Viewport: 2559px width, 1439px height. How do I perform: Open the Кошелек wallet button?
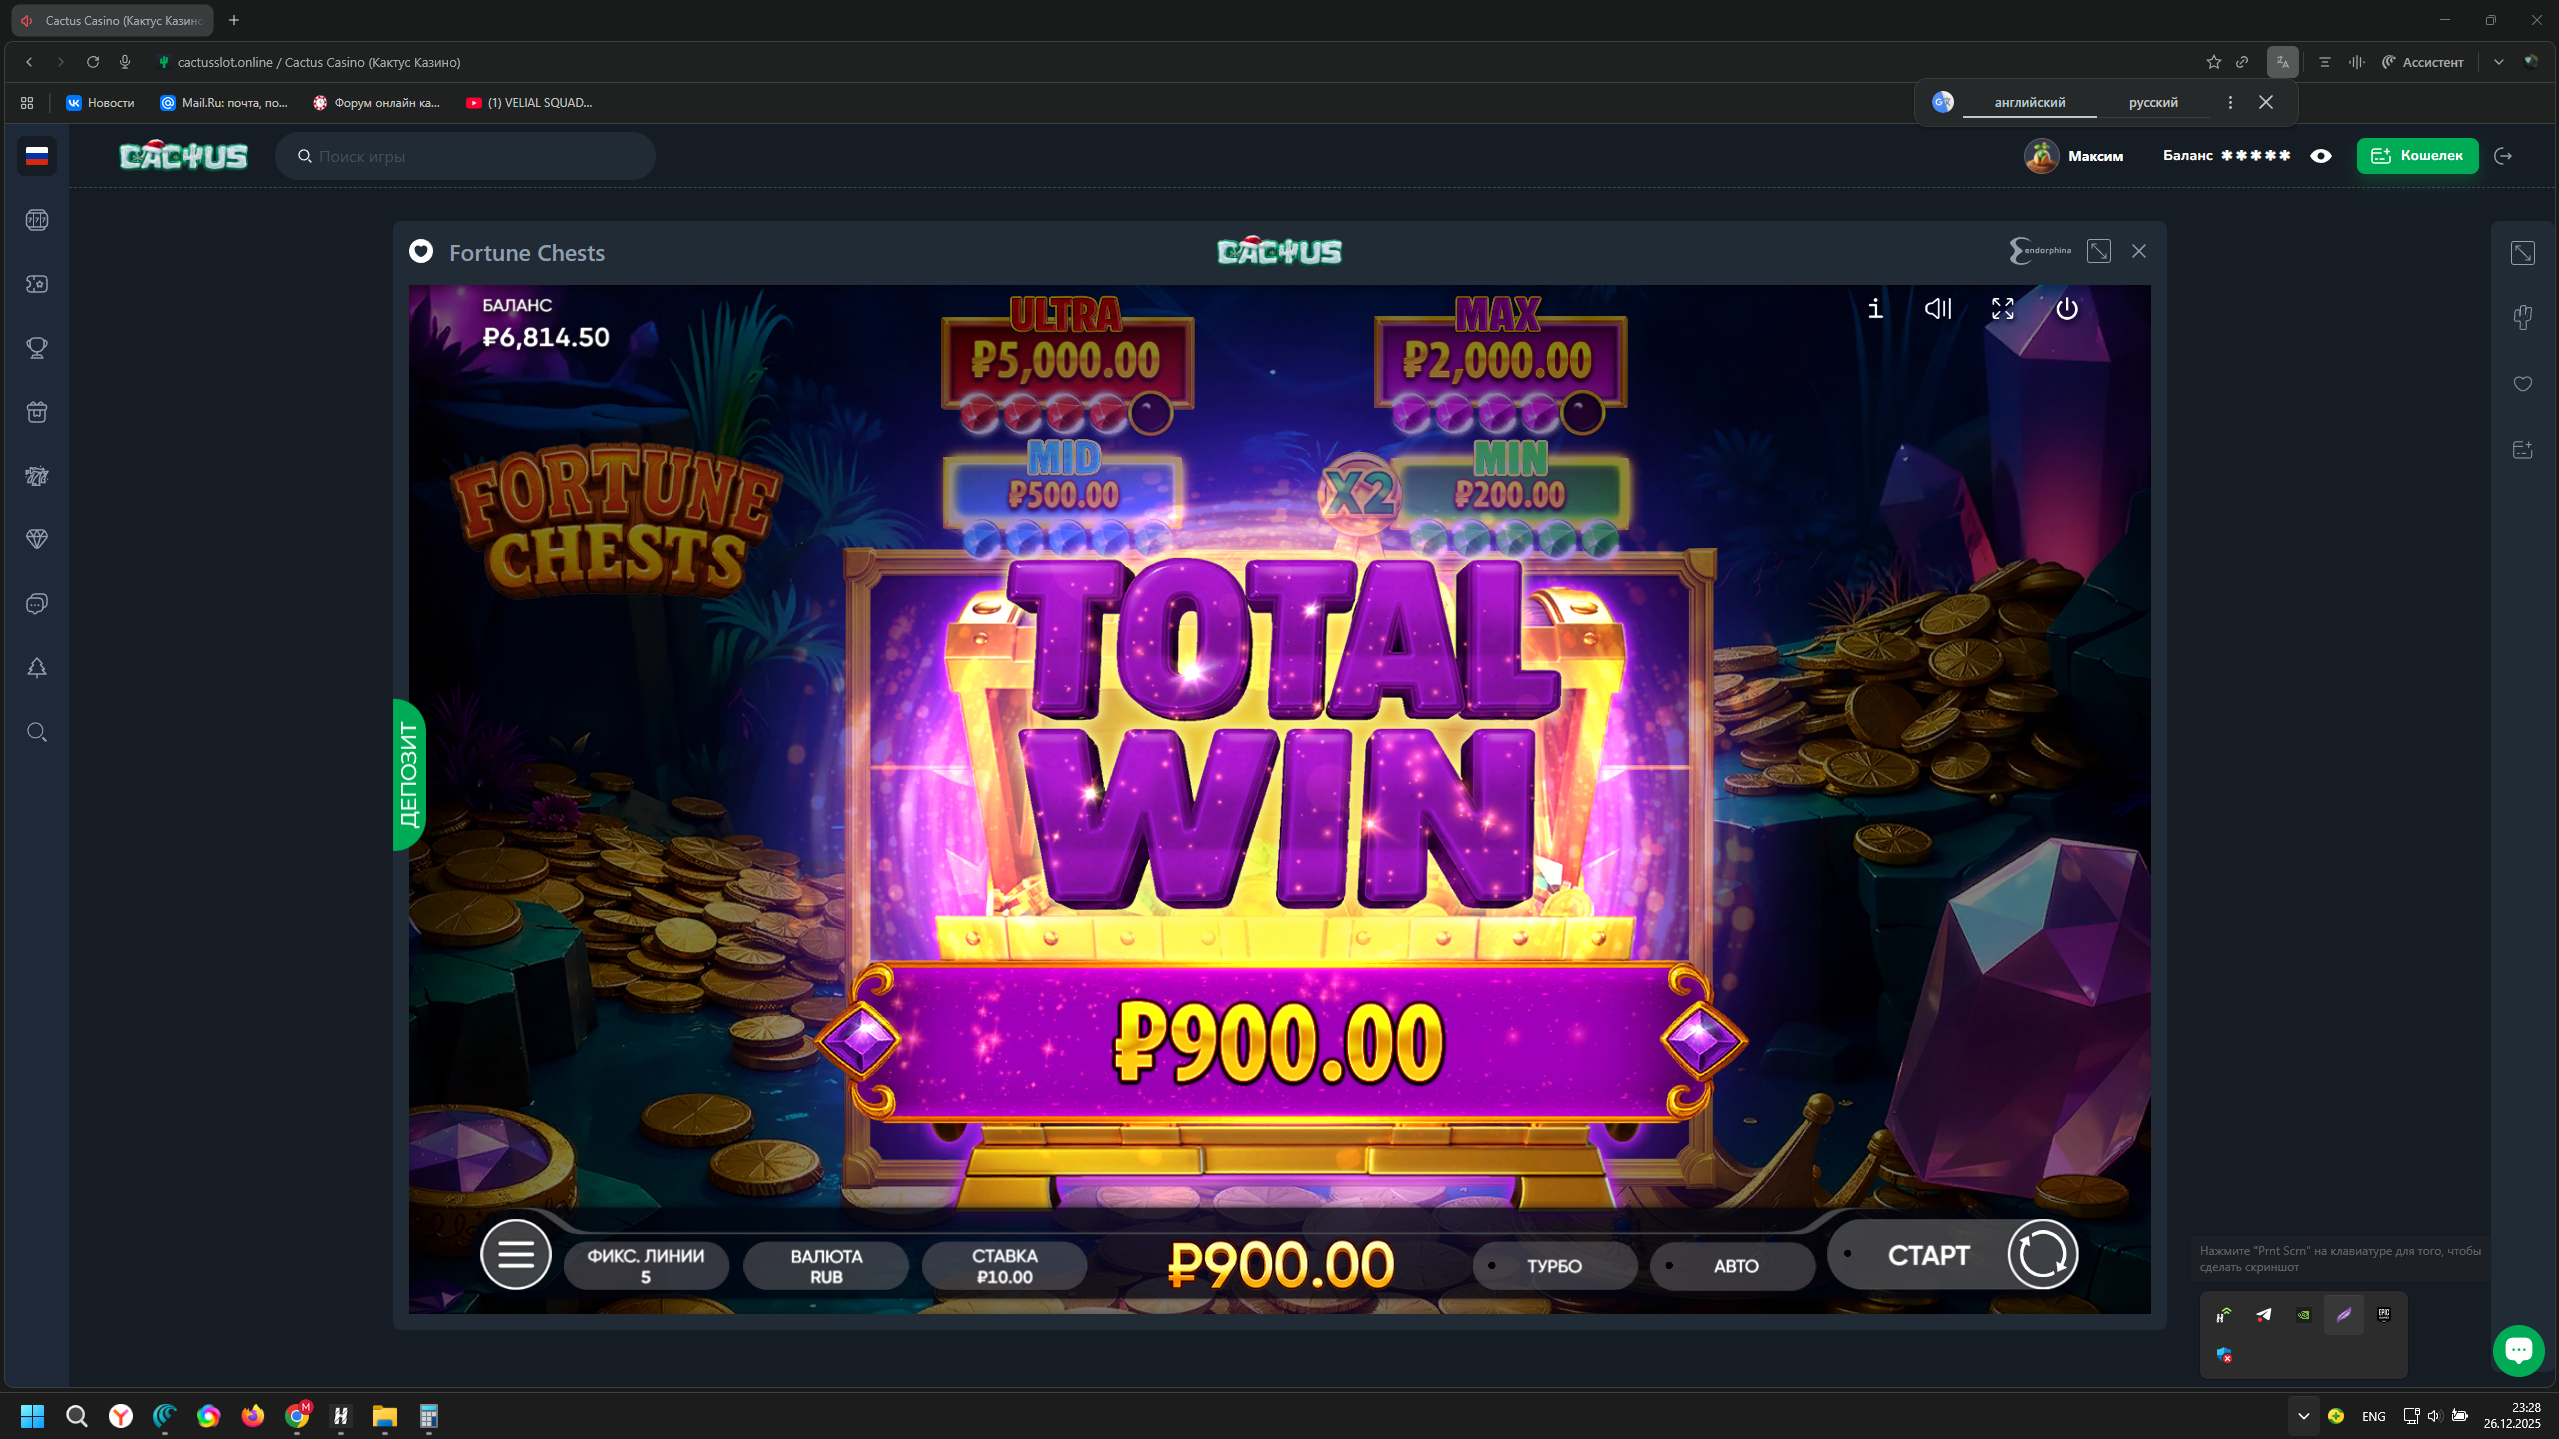(2417, 156)
